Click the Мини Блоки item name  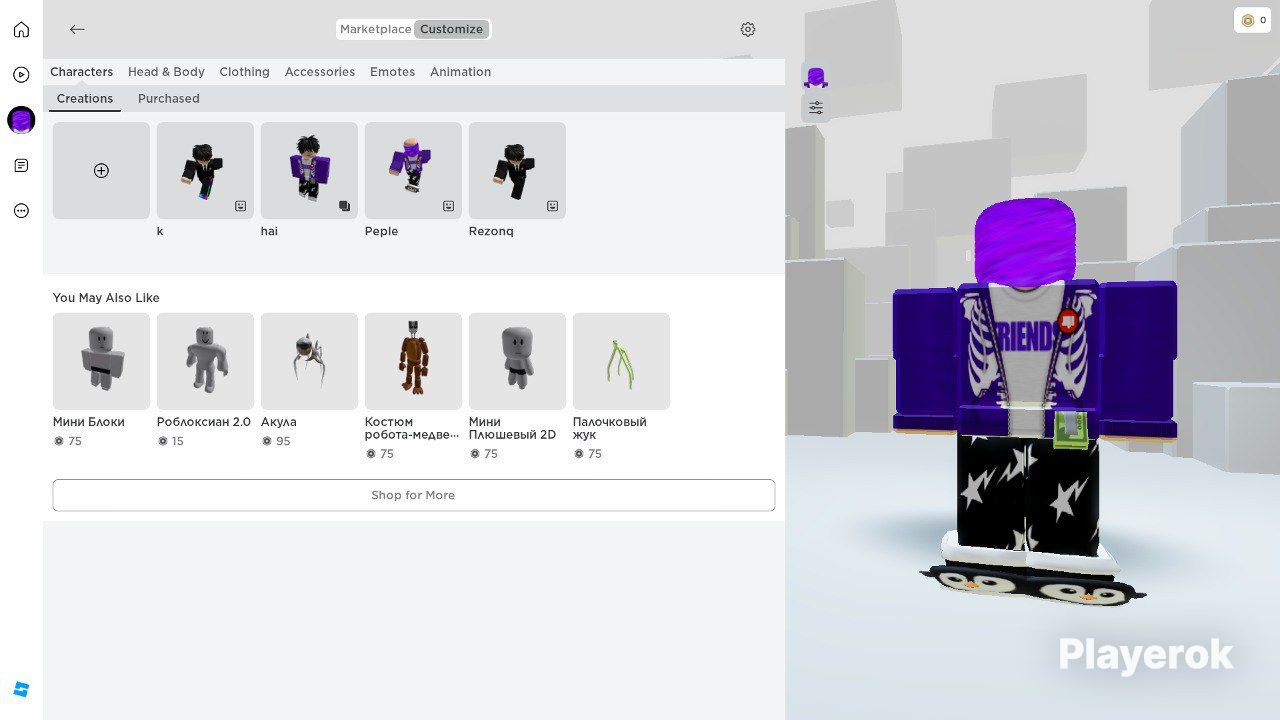[x=89, y=422]
